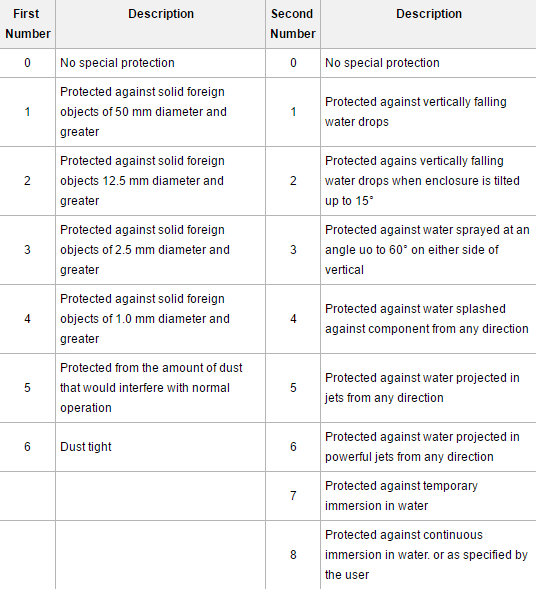Select the 12.5 mm diameter description
This screenshot has width=536, height=589.
tap(142, 181)
